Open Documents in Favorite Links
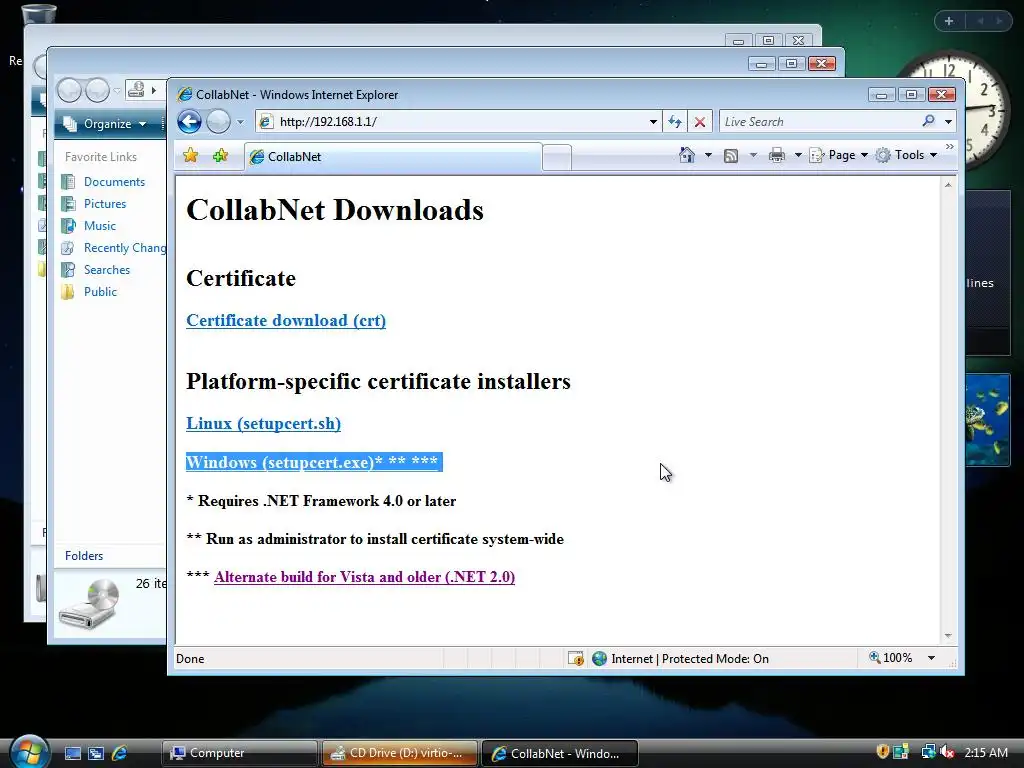Image resolution: width=1024 pixels, height=768 pixels. click(114, 182)
